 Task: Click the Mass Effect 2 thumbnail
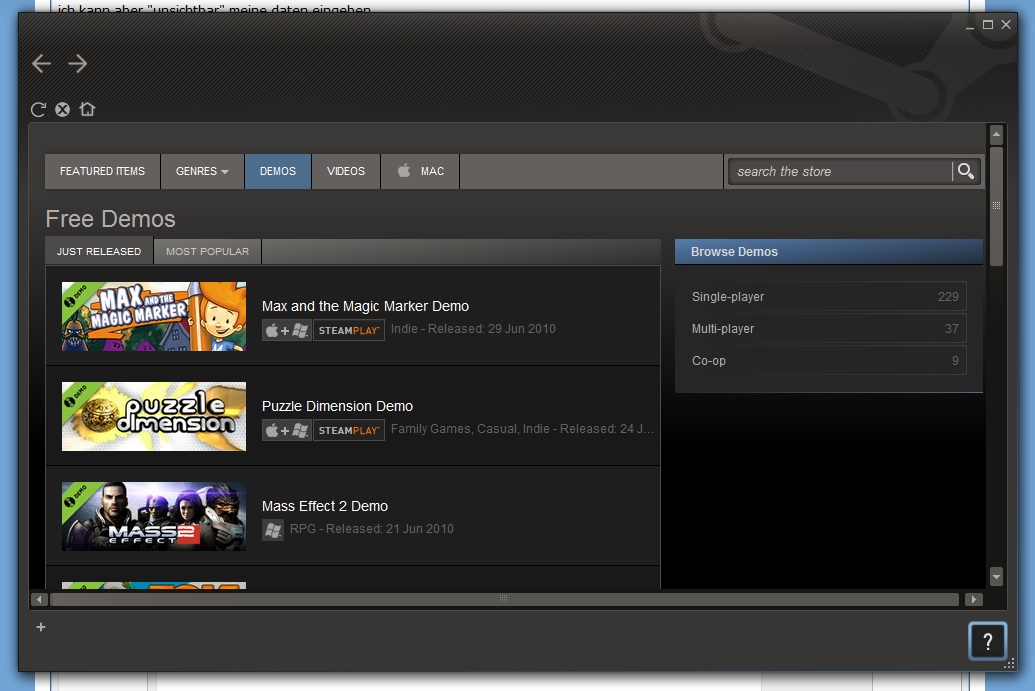pos(154,516)
